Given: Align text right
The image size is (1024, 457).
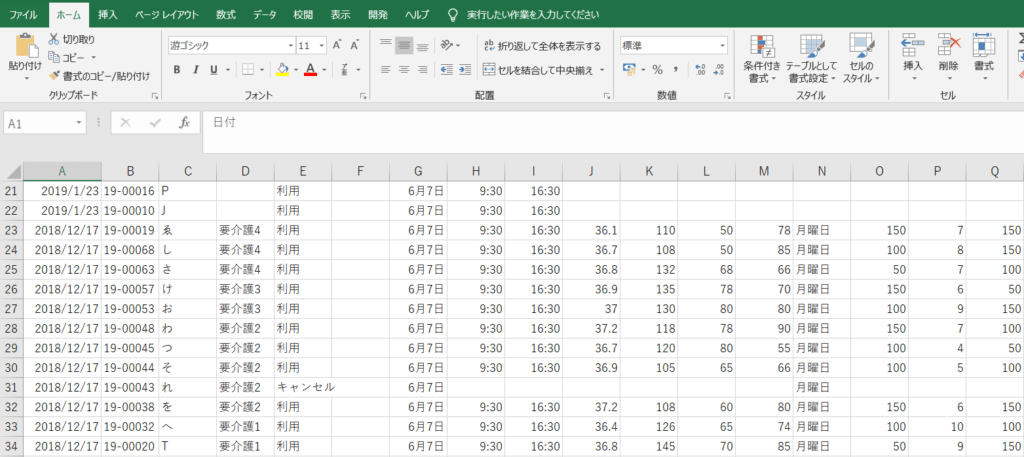Looking at the screenshot, I should (423, 69).
